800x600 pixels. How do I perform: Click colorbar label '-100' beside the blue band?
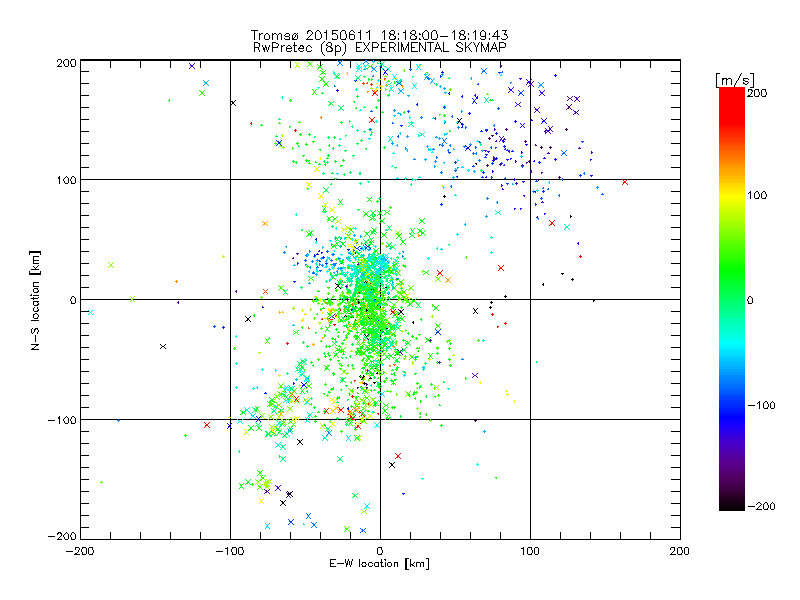(x=761, y=405)
